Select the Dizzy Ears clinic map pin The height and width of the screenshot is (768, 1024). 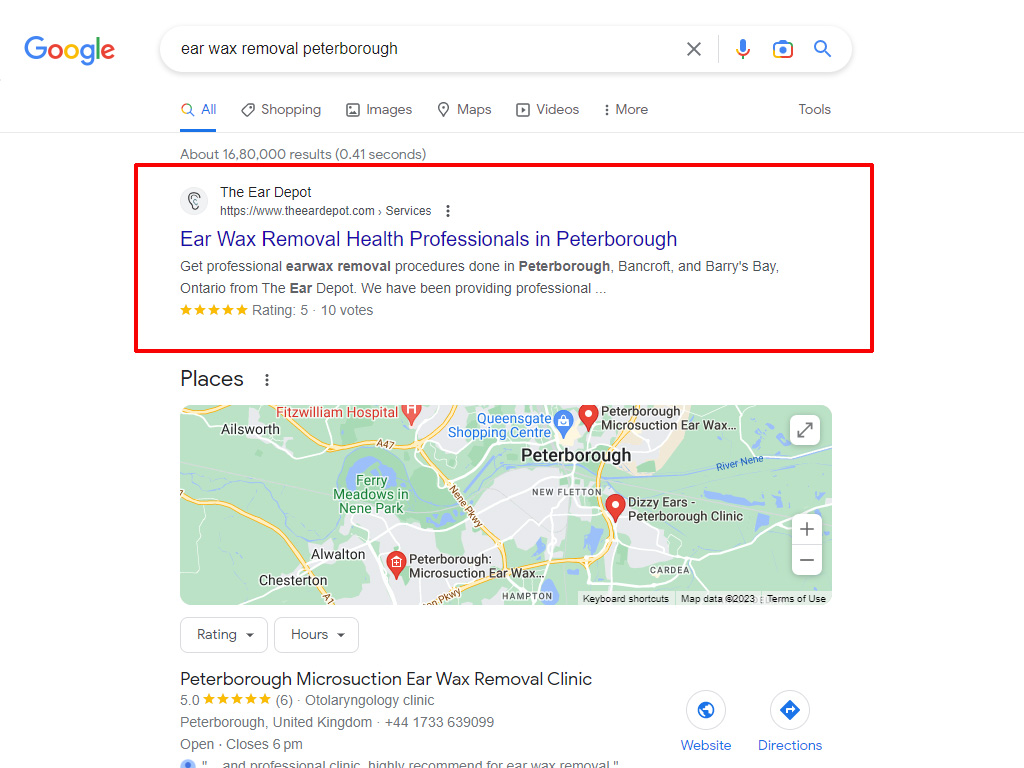tap(615, 507)
